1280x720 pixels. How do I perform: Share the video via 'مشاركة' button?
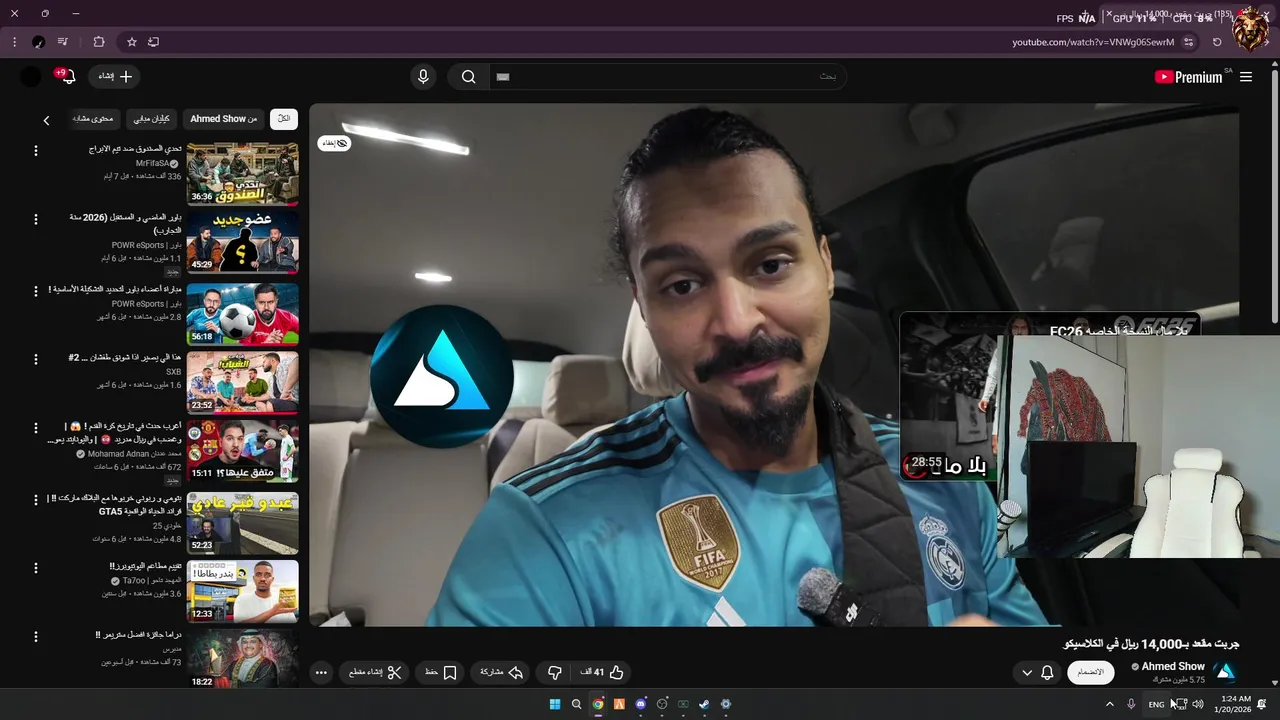[502, 673]
